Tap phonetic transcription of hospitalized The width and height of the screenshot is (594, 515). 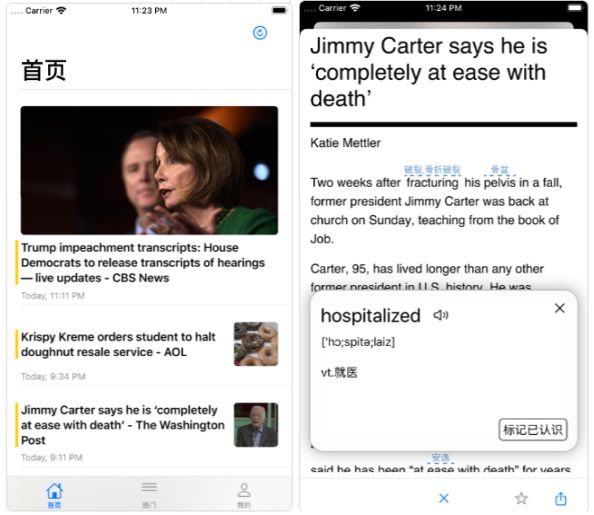(358, 342)
